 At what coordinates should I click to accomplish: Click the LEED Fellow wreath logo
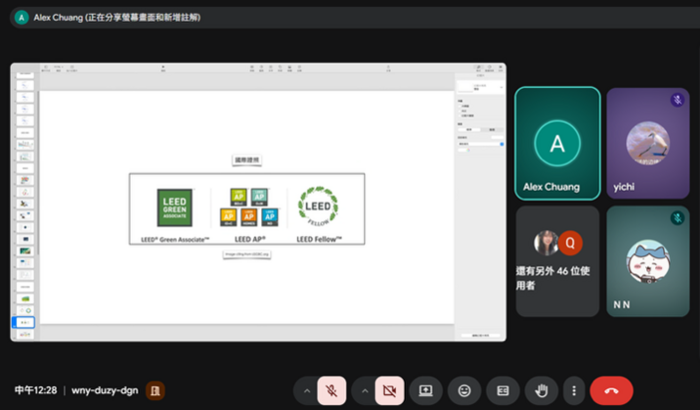(x=318, y=206)
